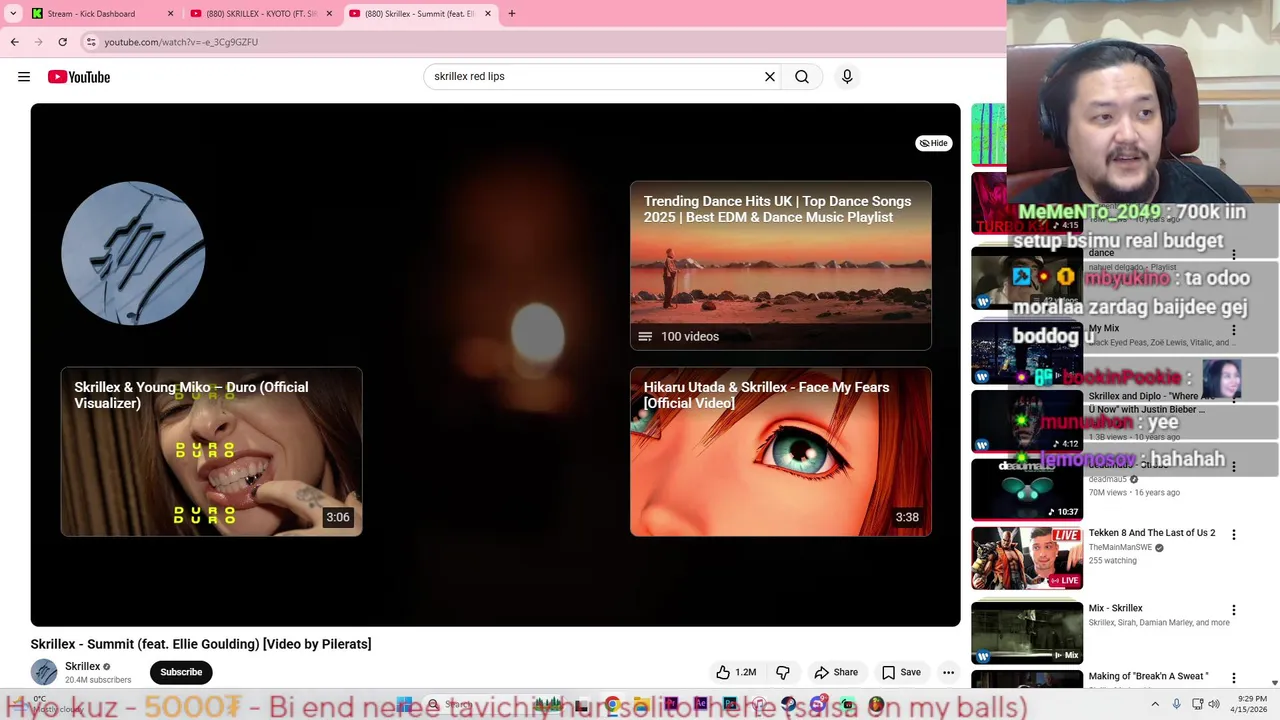Share the video with Share button

tap(836, 672)
